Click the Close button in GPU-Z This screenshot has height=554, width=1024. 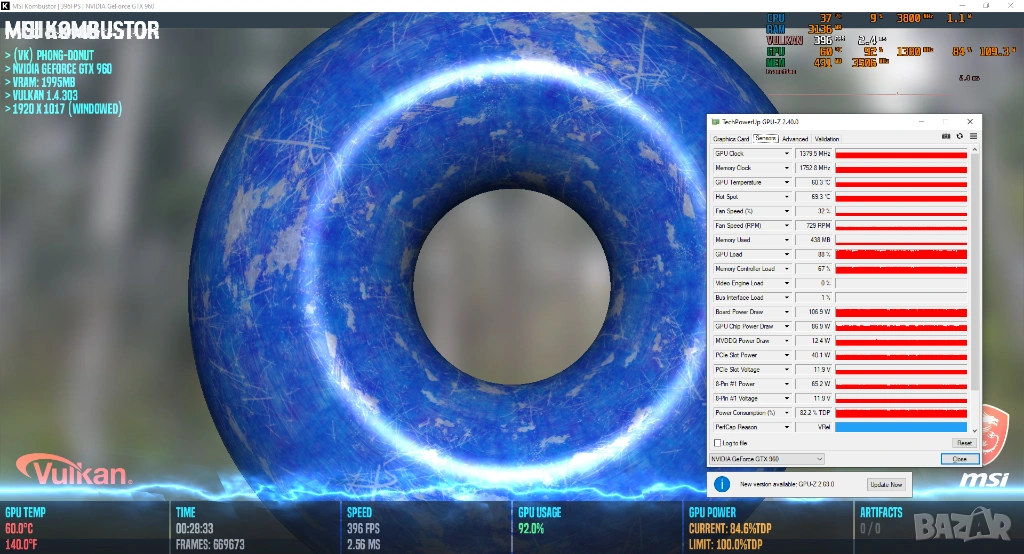coord(959,459)
